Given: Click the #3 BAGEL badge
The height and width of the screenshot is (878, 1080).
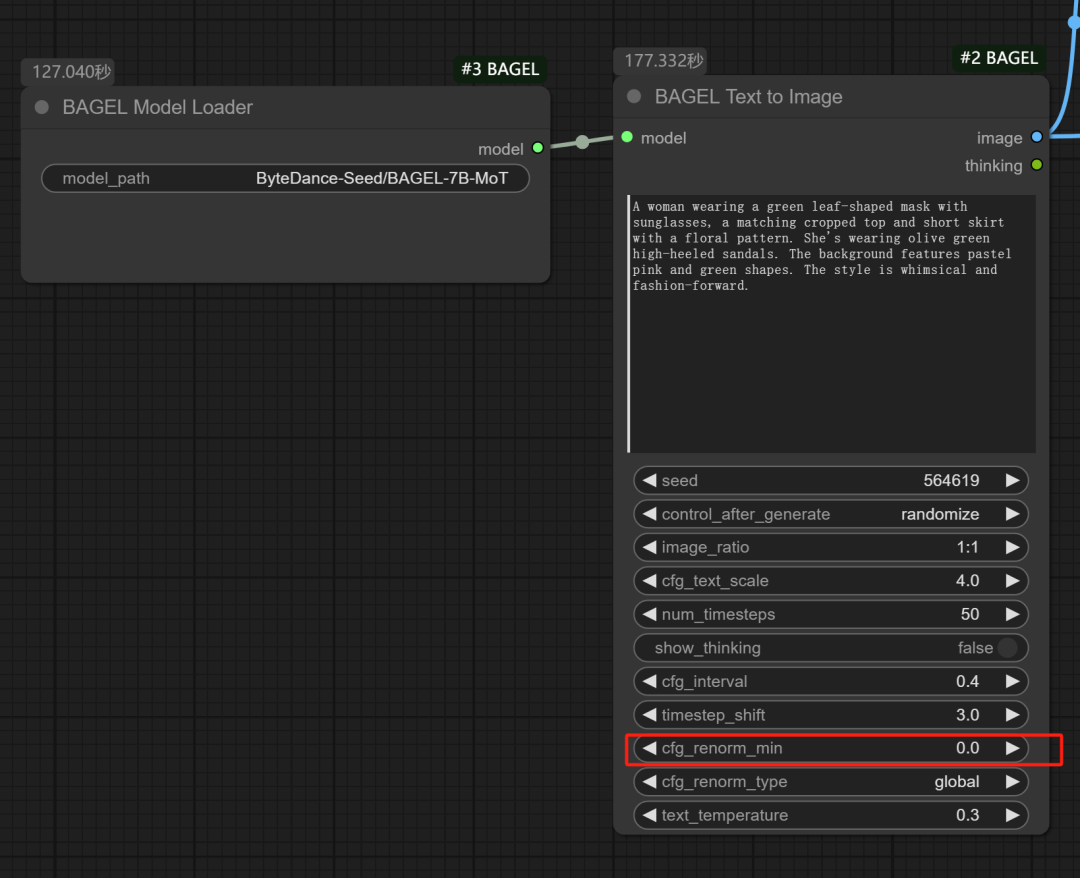Looking at the screenshot, I should coord(500,69).
